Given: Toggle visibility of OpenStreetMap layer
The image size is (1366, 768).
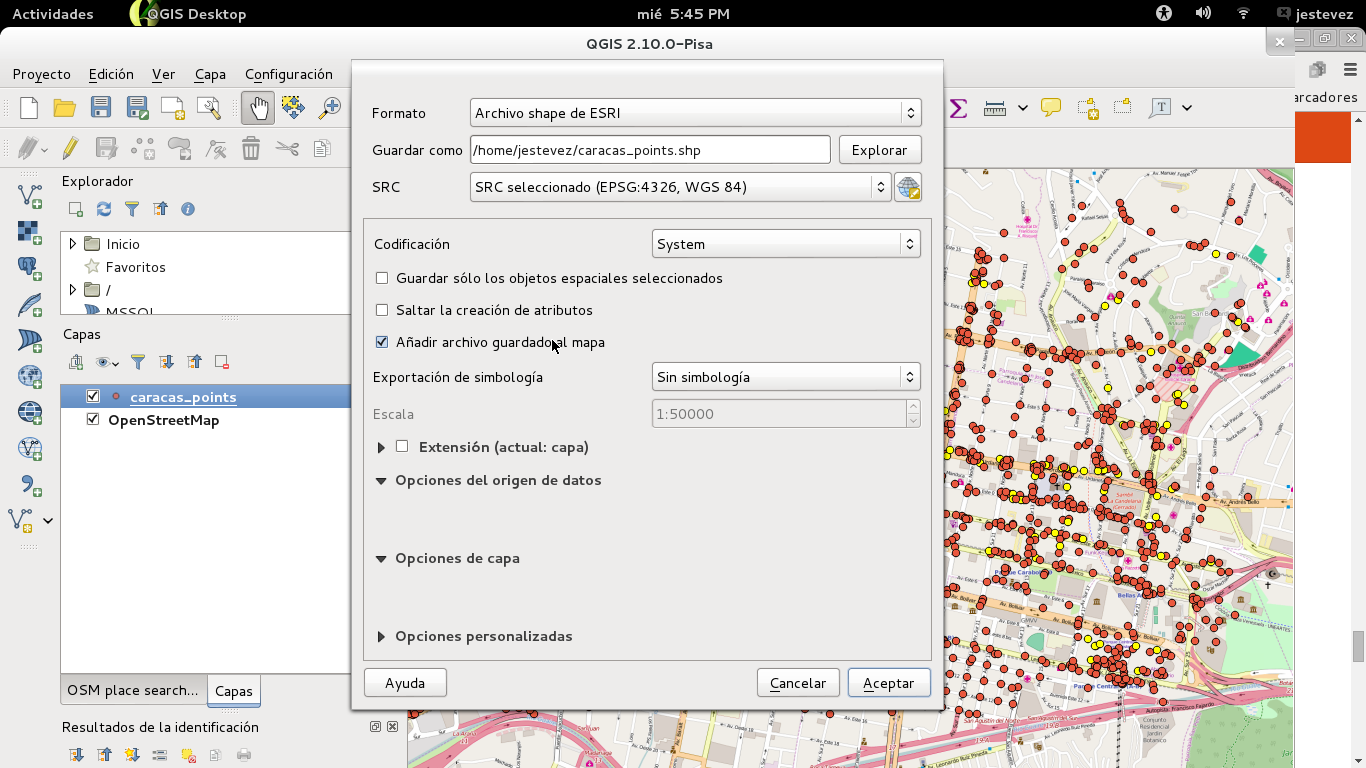Looking at the screenshot, I should (93, 419).
